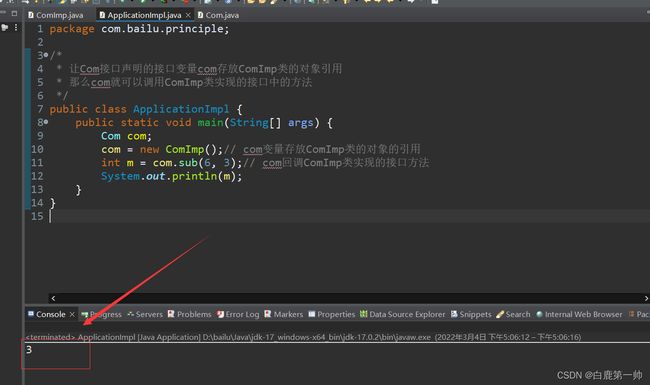Click the ComImp constructor call on line 10
Viewport: 650px width, 385px height.
(x=184, y=149)
